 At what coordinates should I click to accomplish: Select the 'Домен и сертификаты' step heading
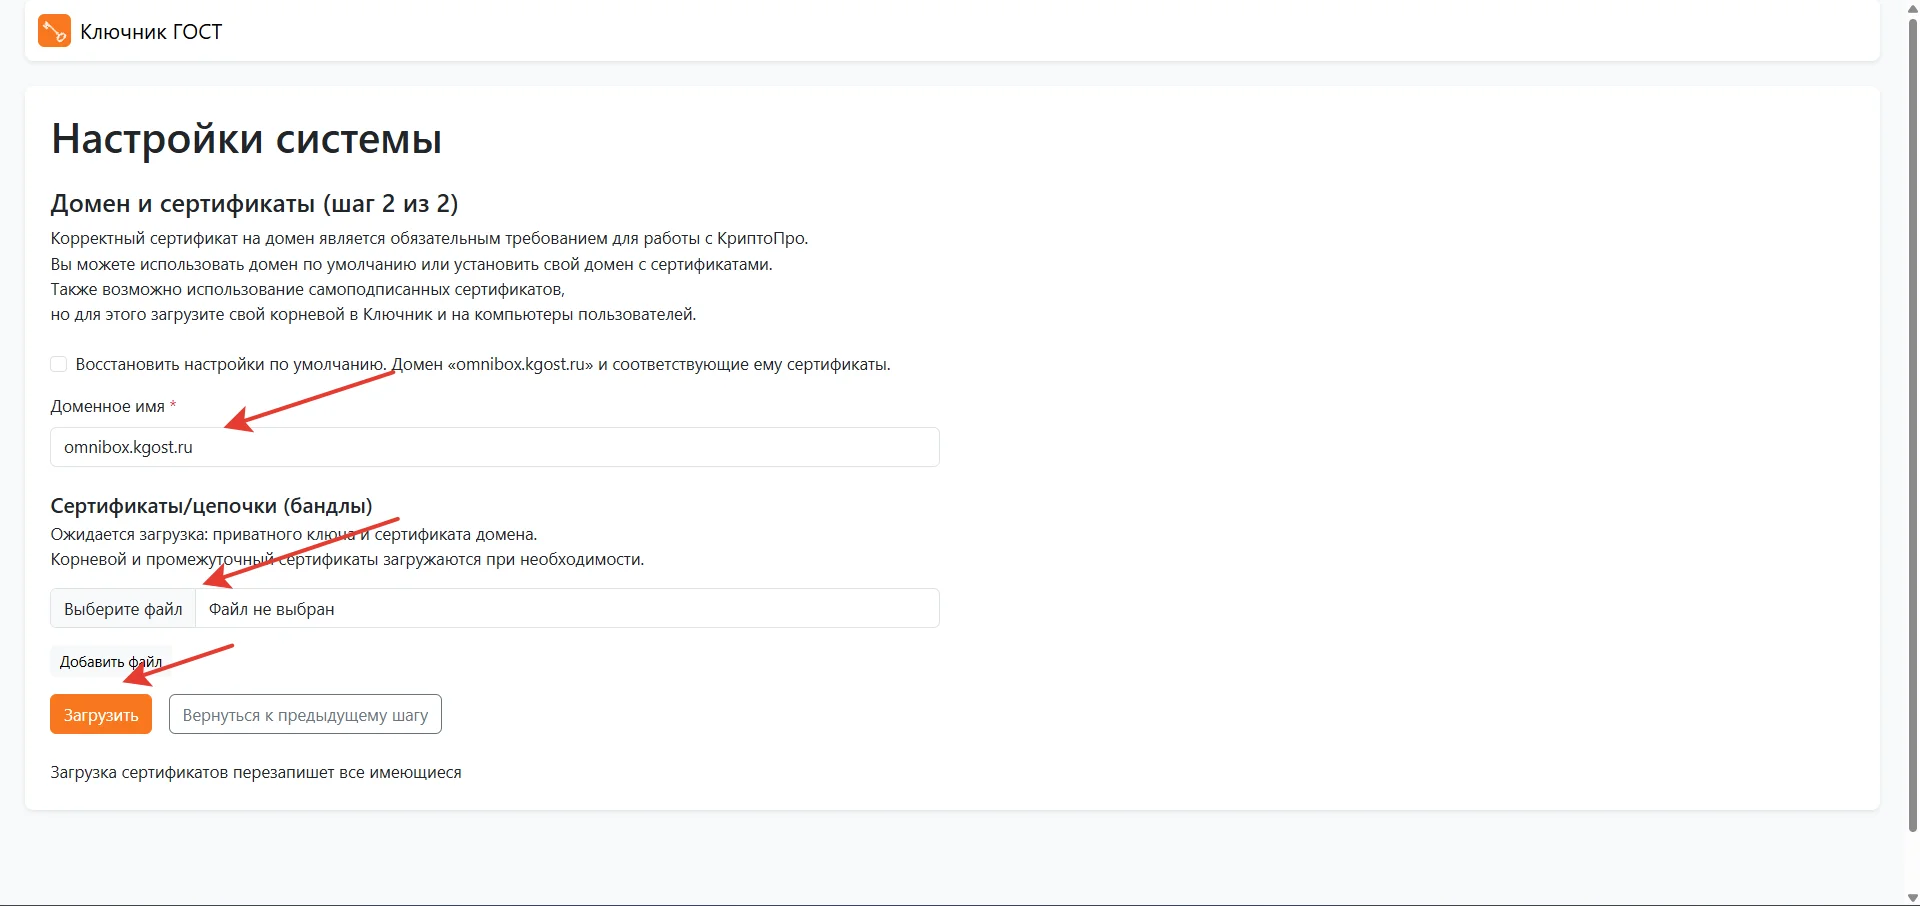[254, 204]
